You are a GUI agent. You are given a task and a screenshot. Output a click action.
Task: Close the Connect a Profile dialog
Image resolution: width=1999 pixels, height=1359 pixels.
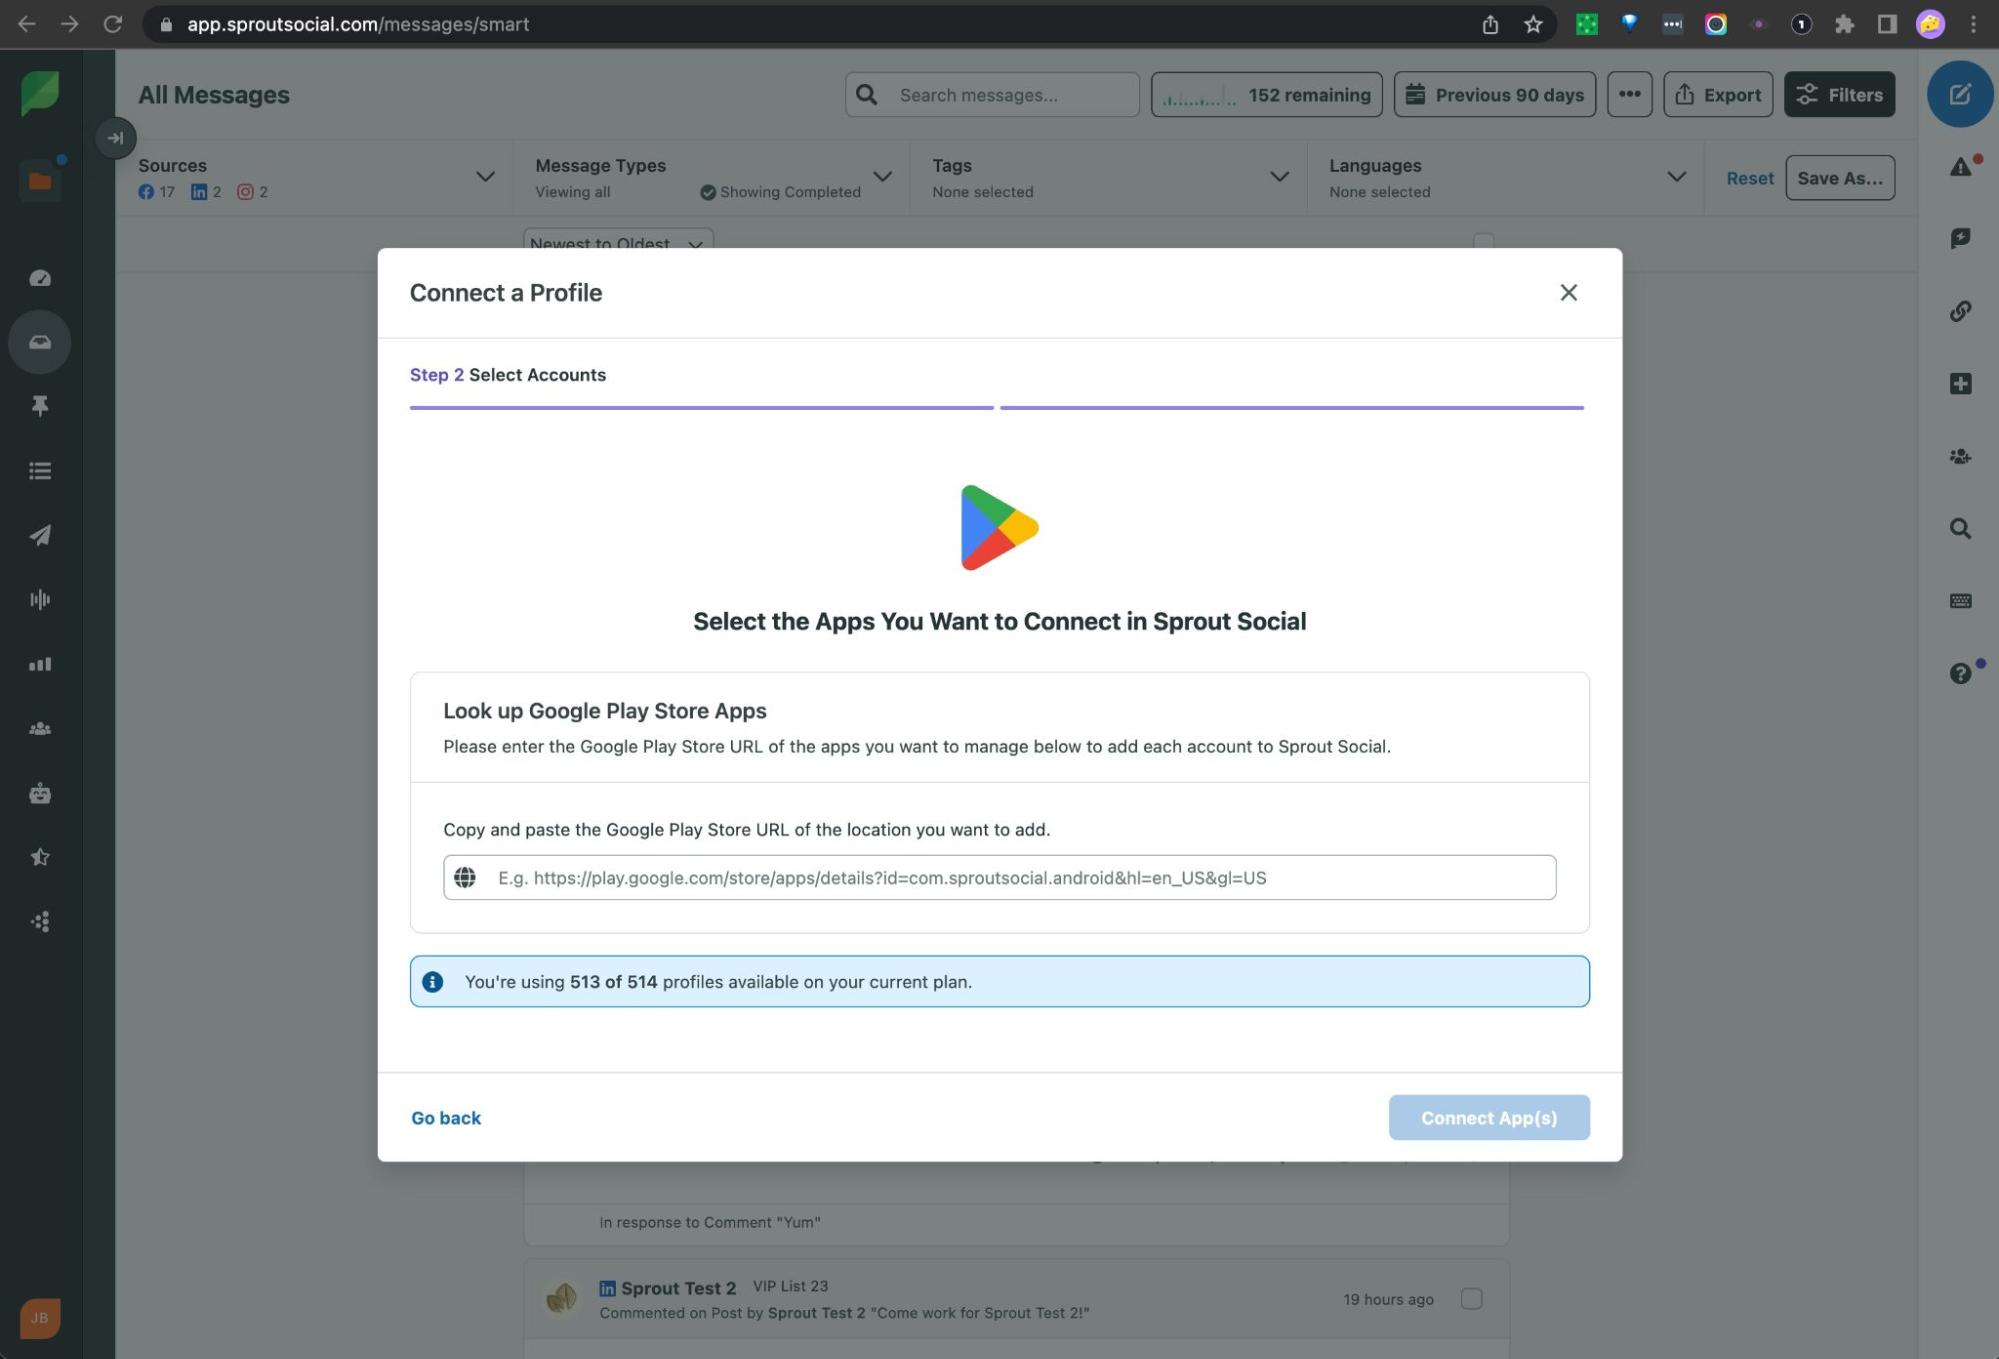tap(1568, 292)
